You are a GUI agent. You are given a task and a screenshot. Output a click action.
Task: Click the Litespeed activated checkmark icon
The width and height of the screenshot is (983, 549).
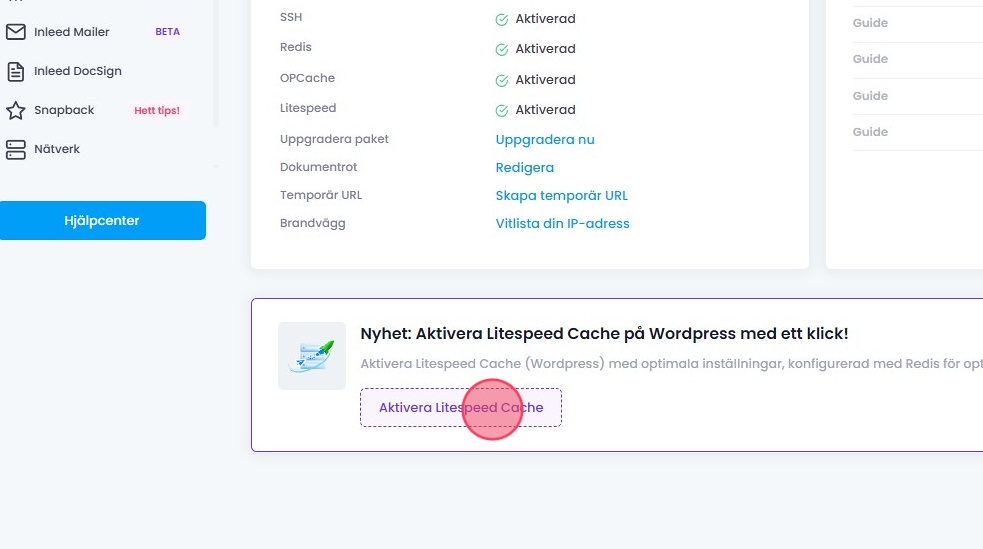(502, 110)
